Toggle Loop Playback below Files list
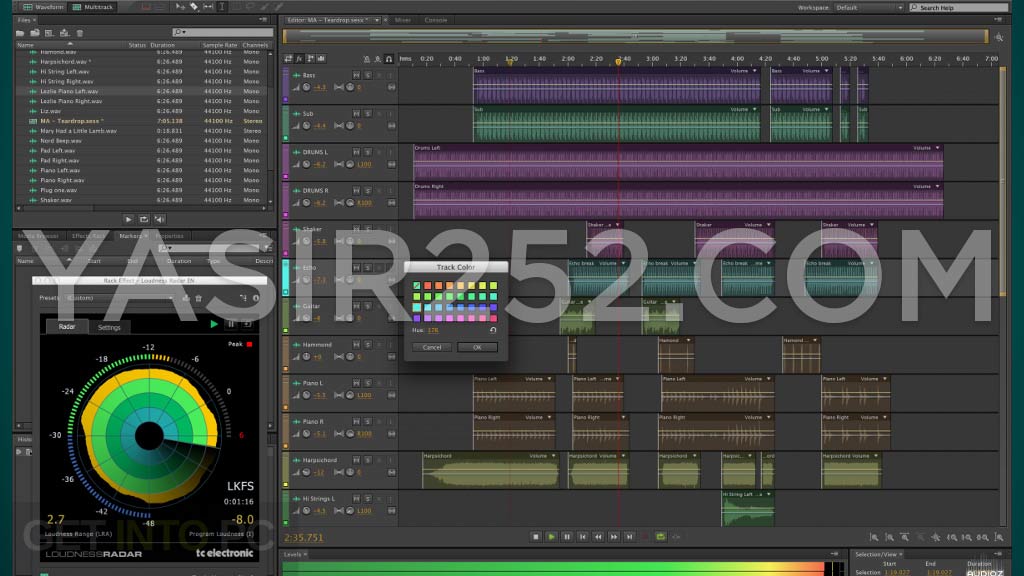Screen dimensions: 1024x576 coord(144,219)
